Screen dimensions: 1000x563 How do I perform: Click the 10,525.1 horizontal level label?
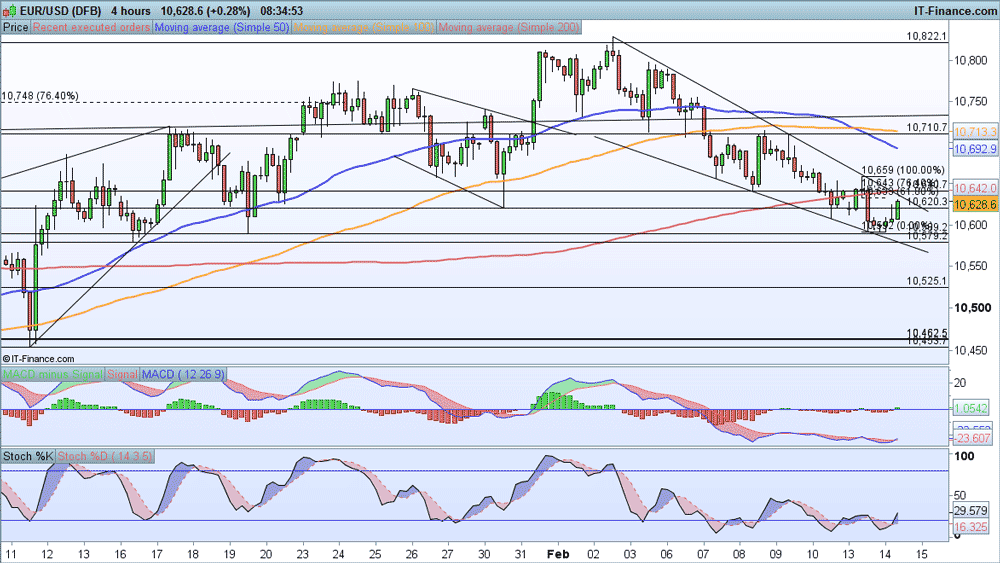(x=927, y=281)
